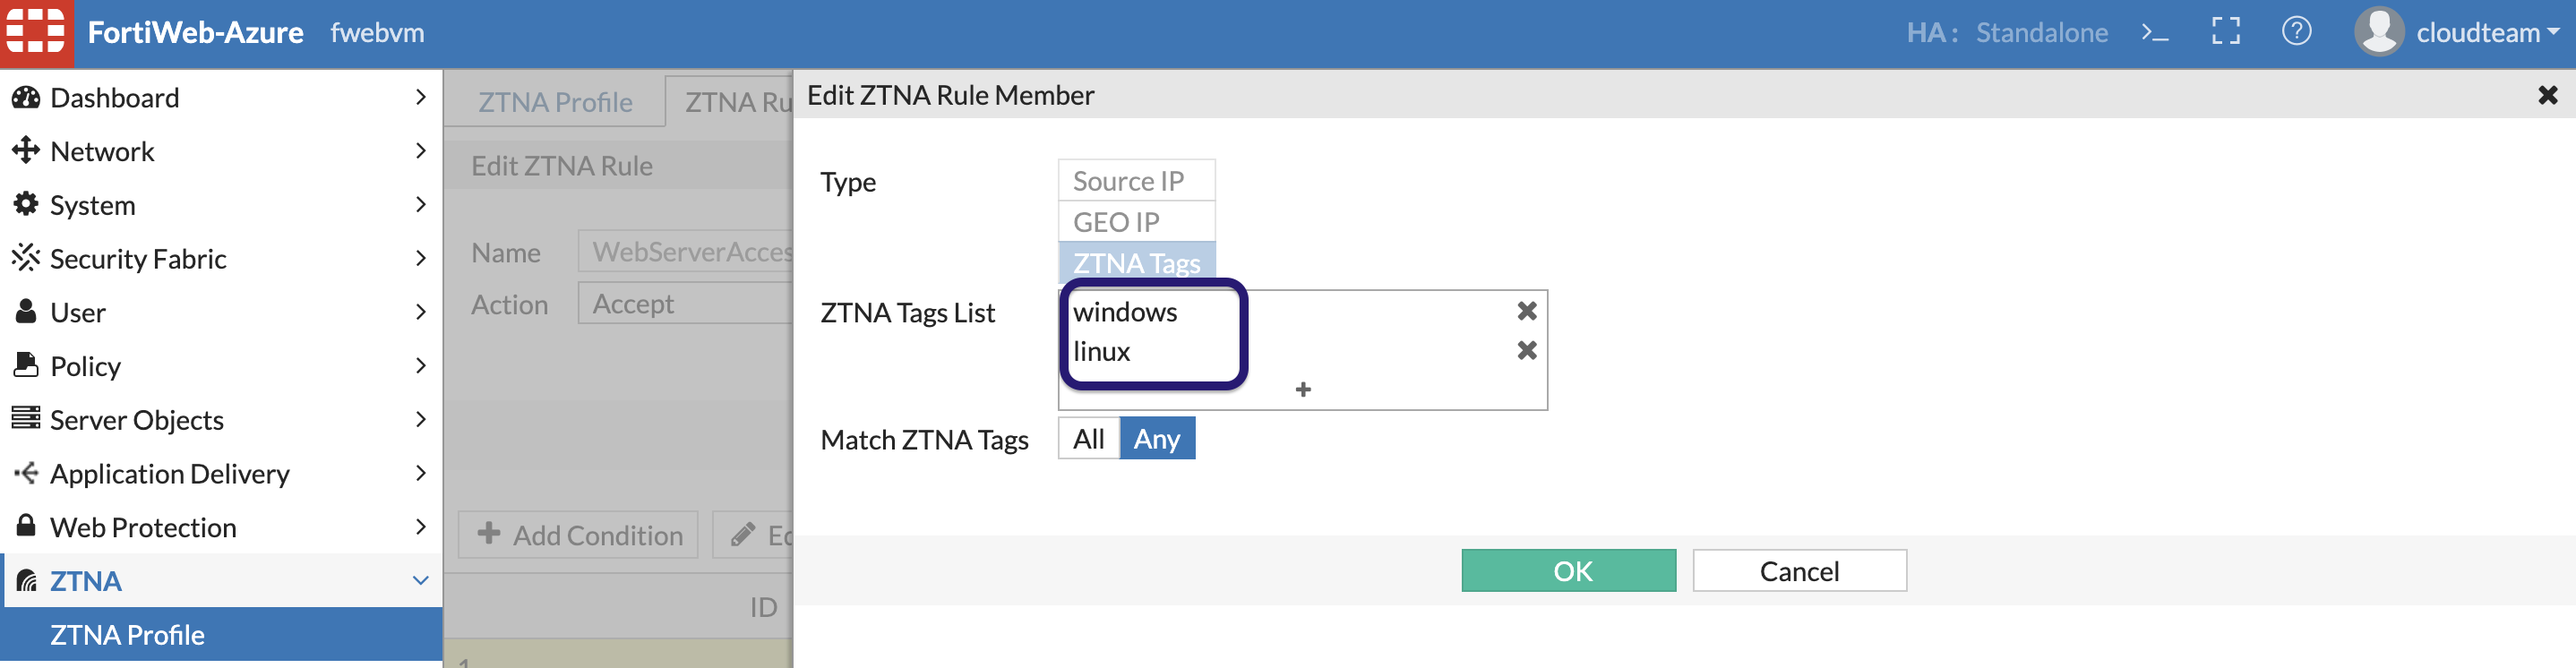The height and width of the screenshot is (668, 2576).
Task: Expand the Security Fabric chevron
Action: pyautogui.click(x=420, y=258)
